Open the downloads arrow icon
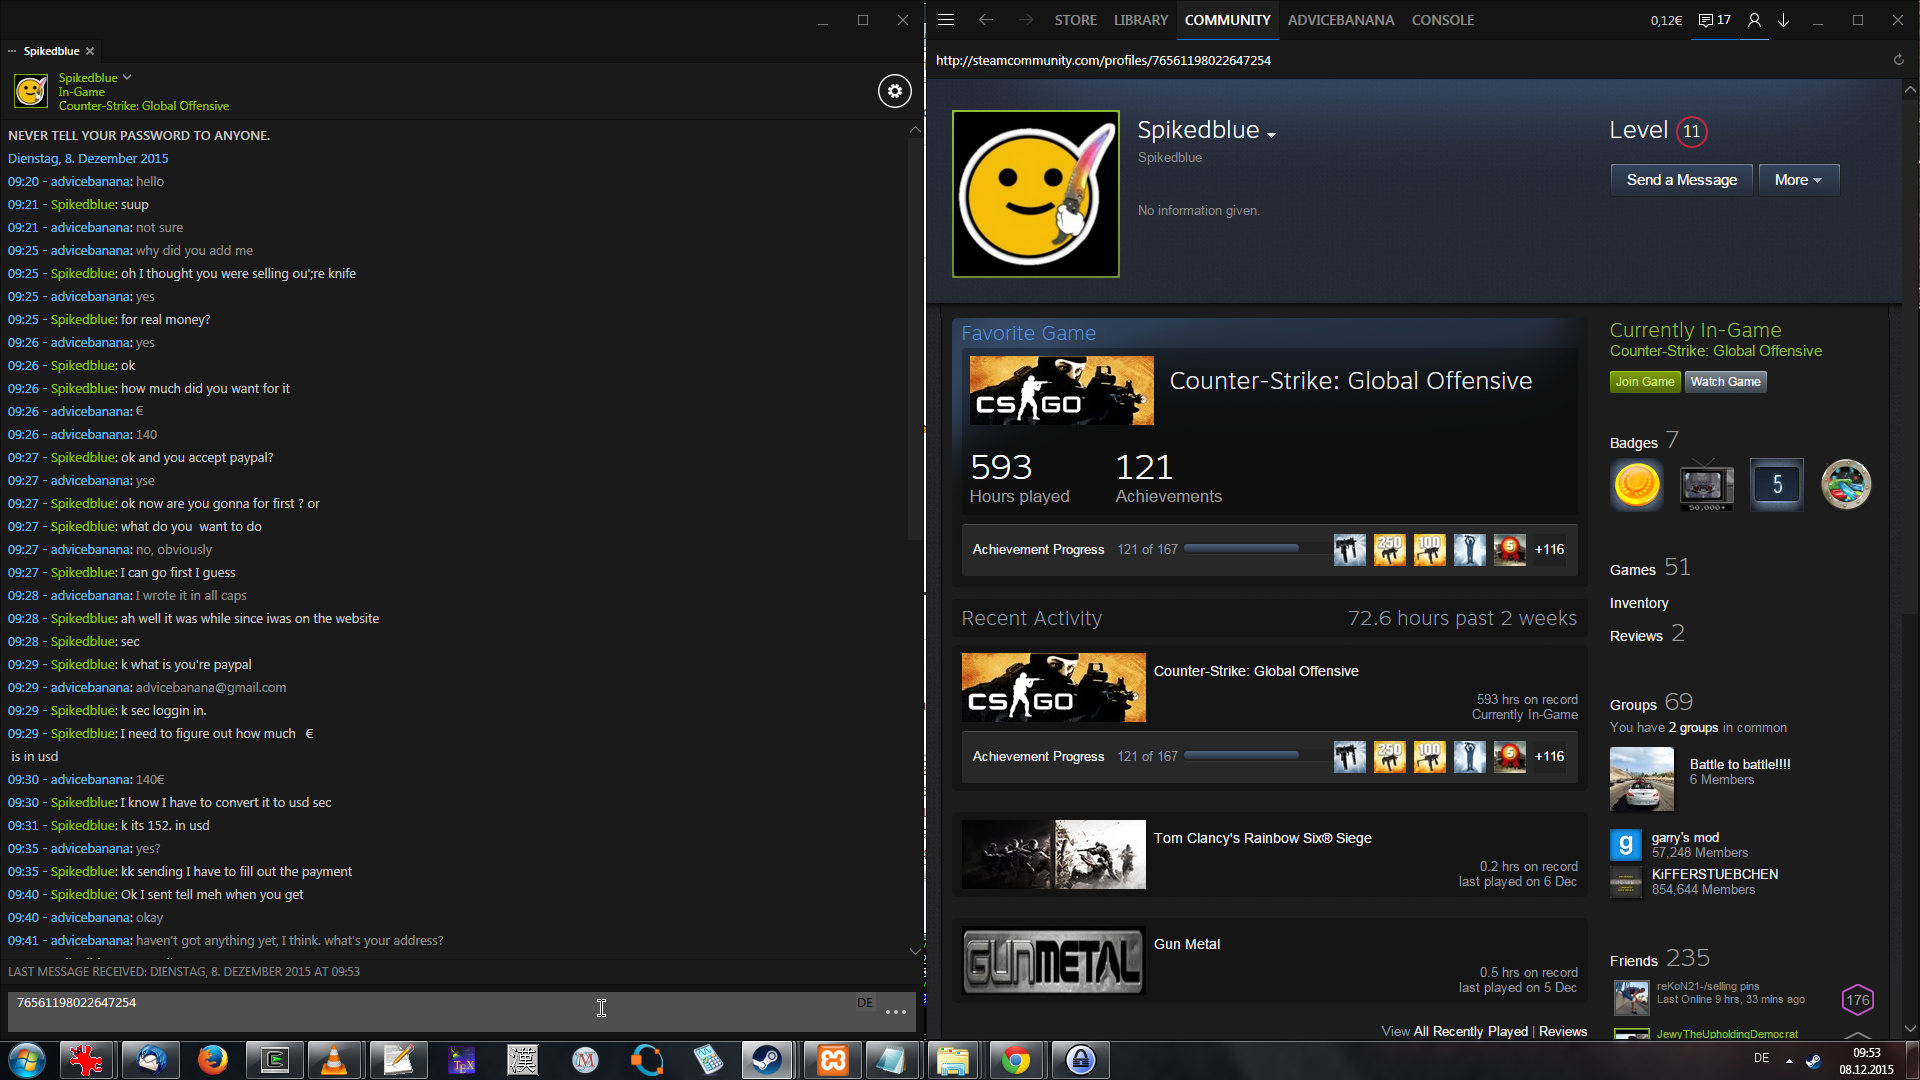The width and height of the screenshot is (1920, 1080). [x=1784, y=20]
